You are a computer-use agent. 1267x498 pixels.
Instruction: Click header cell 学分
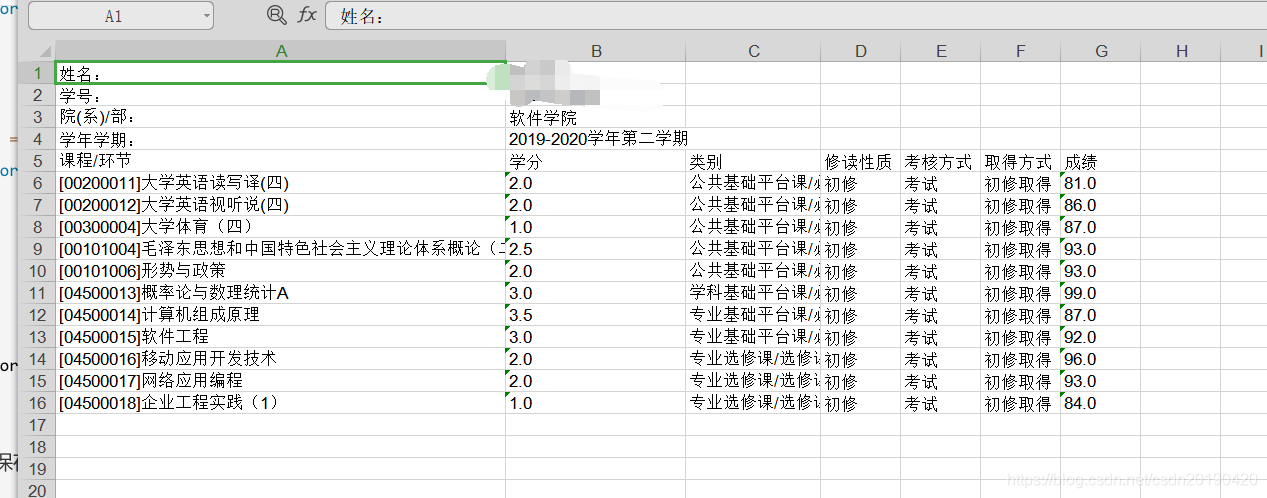[596, 161]
